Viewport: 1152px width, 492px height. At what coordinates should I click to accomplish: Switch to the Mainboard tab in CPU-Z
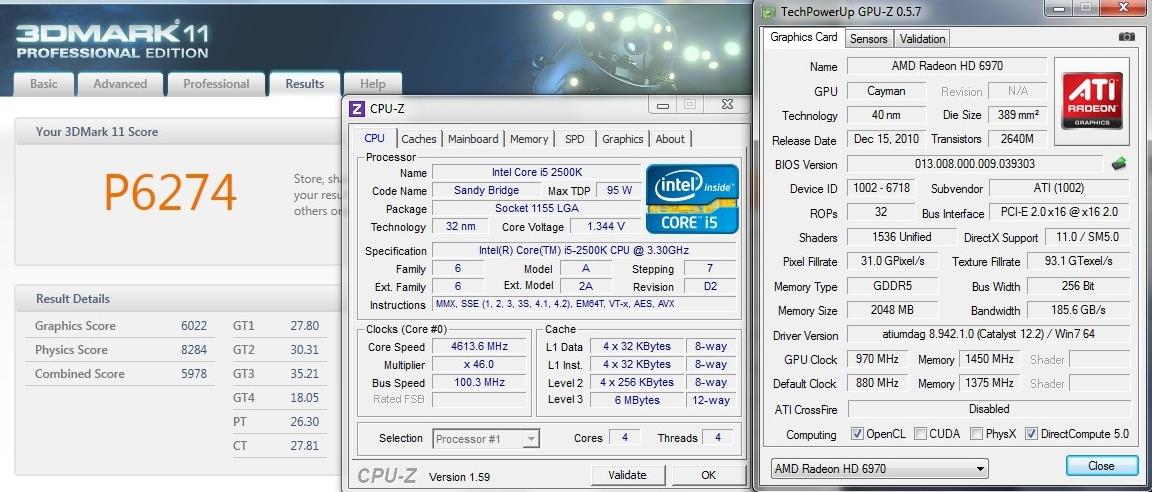pos(472,139)
